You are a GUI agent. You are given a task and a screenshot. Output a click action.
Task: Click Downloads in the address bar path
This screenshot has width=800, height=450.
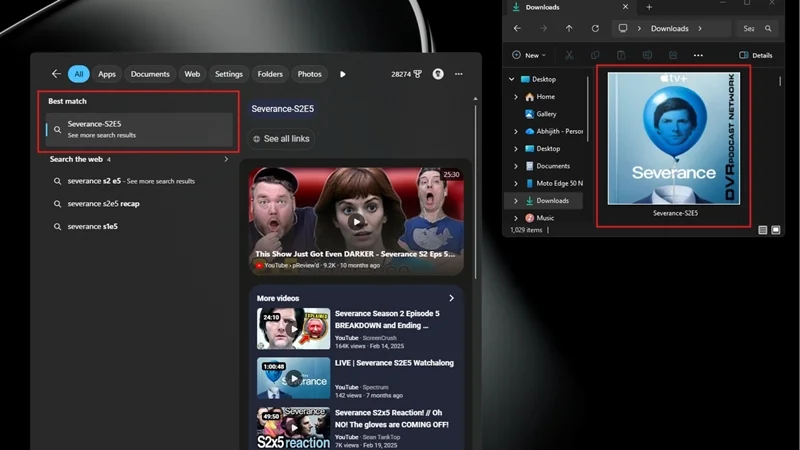click(x=669, y=29)
